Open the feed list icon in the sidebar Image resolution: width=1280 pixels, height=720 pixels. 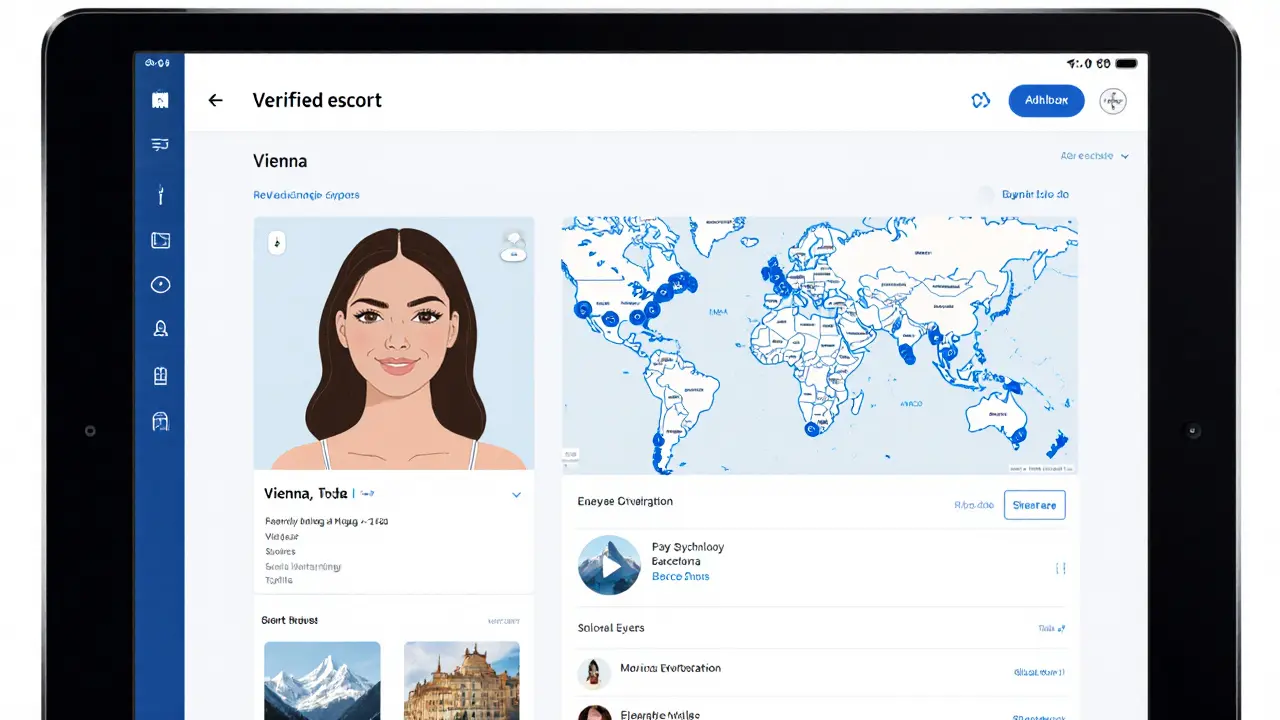(x=160, y=144)
